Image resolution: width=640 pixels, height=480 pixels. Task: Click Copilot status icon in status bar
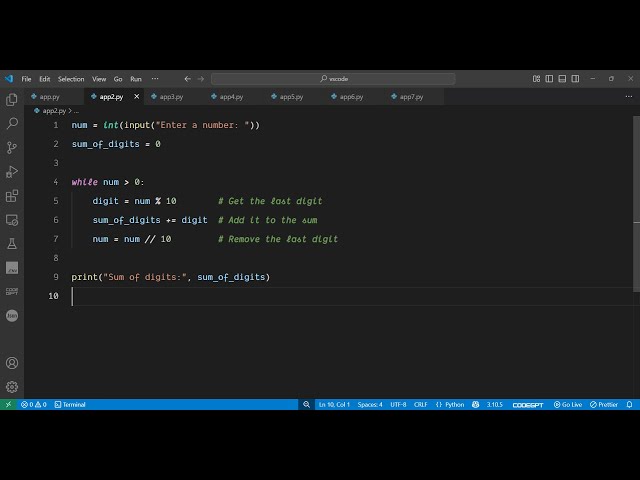coord(476,404)
